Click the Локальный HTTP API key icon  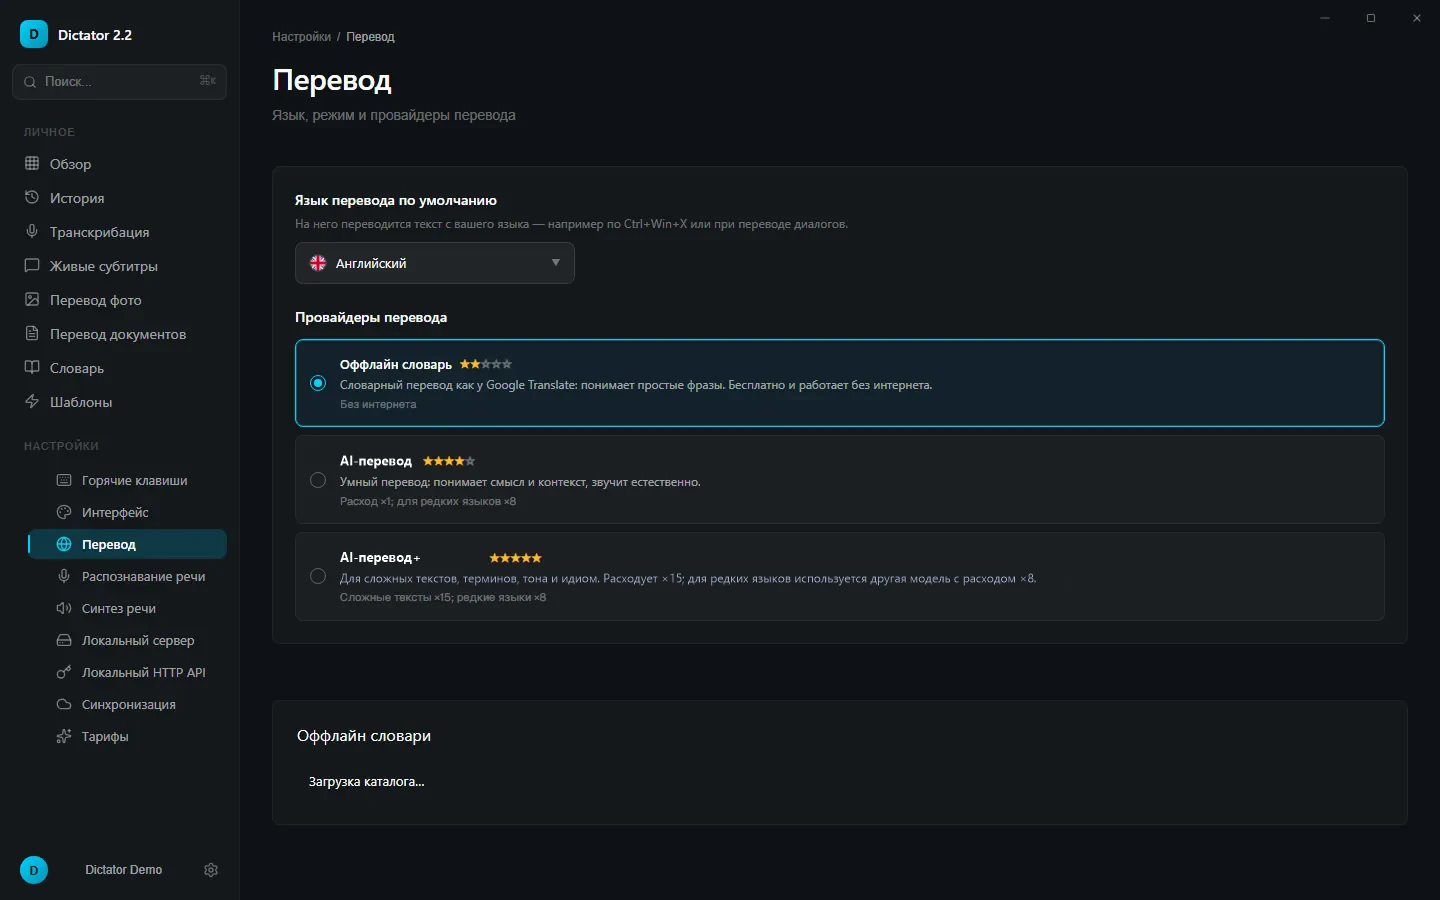tap(64, 672)
